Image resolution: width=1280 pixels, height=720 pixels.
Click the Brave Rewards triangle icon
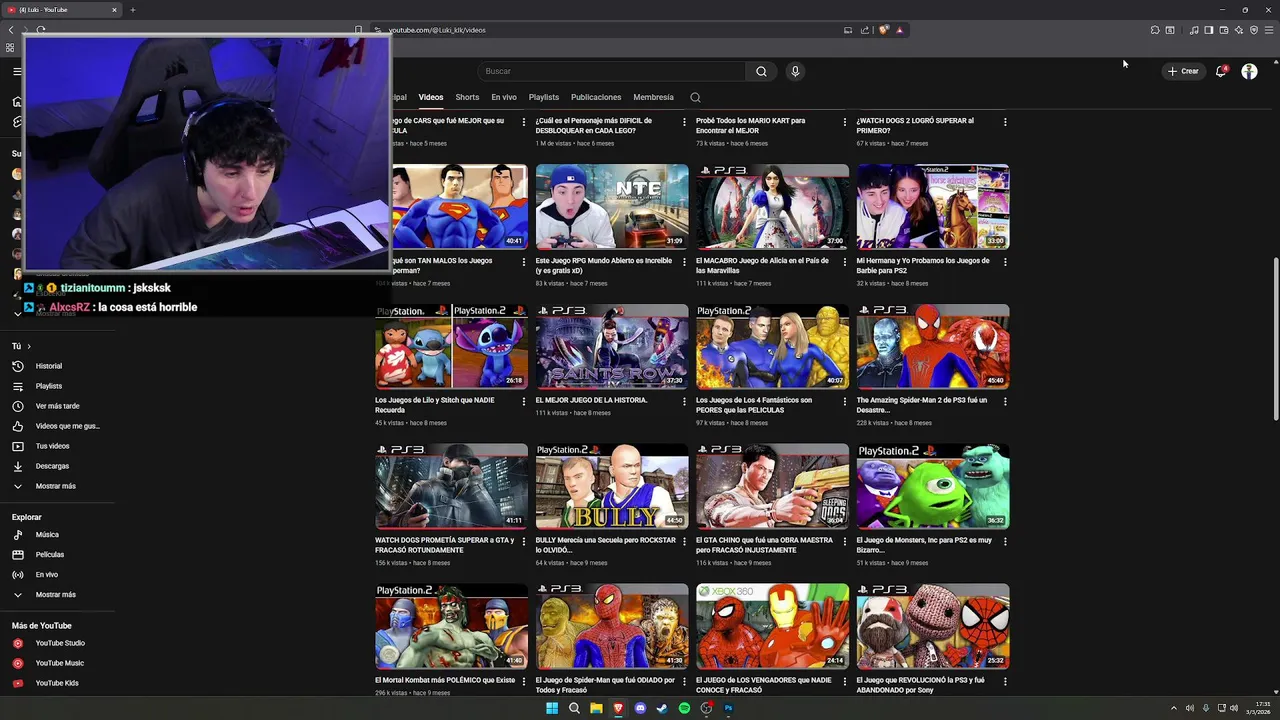tap(899, 30)
